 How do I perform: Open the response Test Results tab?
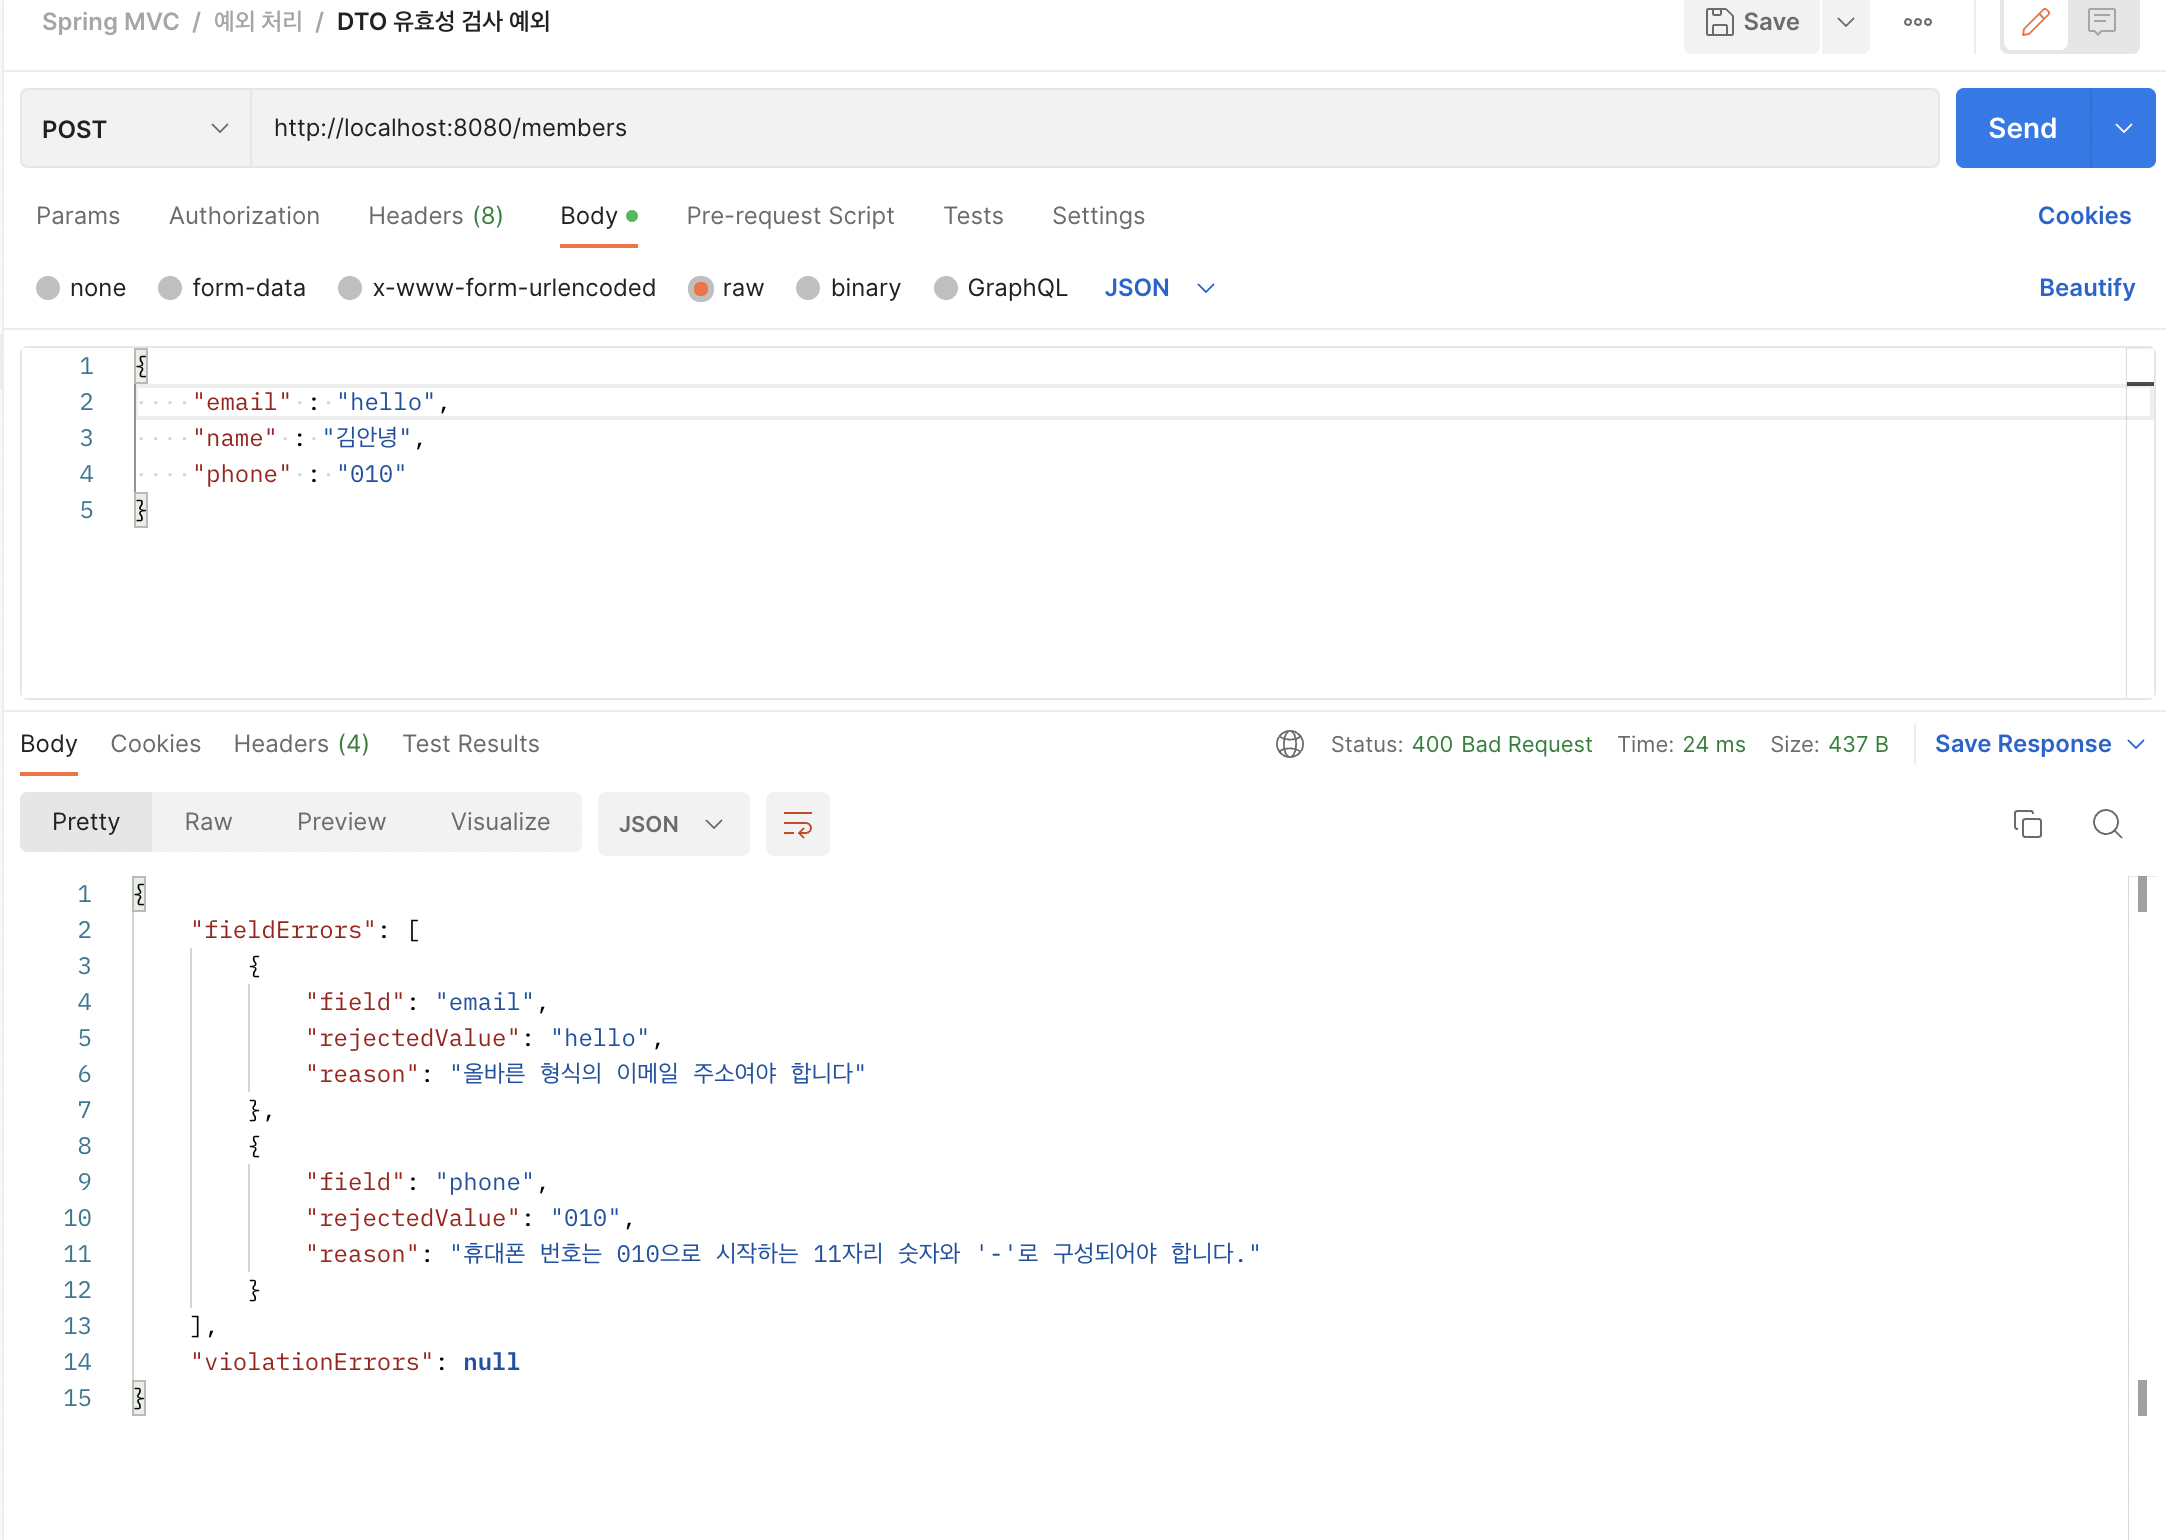coord(470,744)
